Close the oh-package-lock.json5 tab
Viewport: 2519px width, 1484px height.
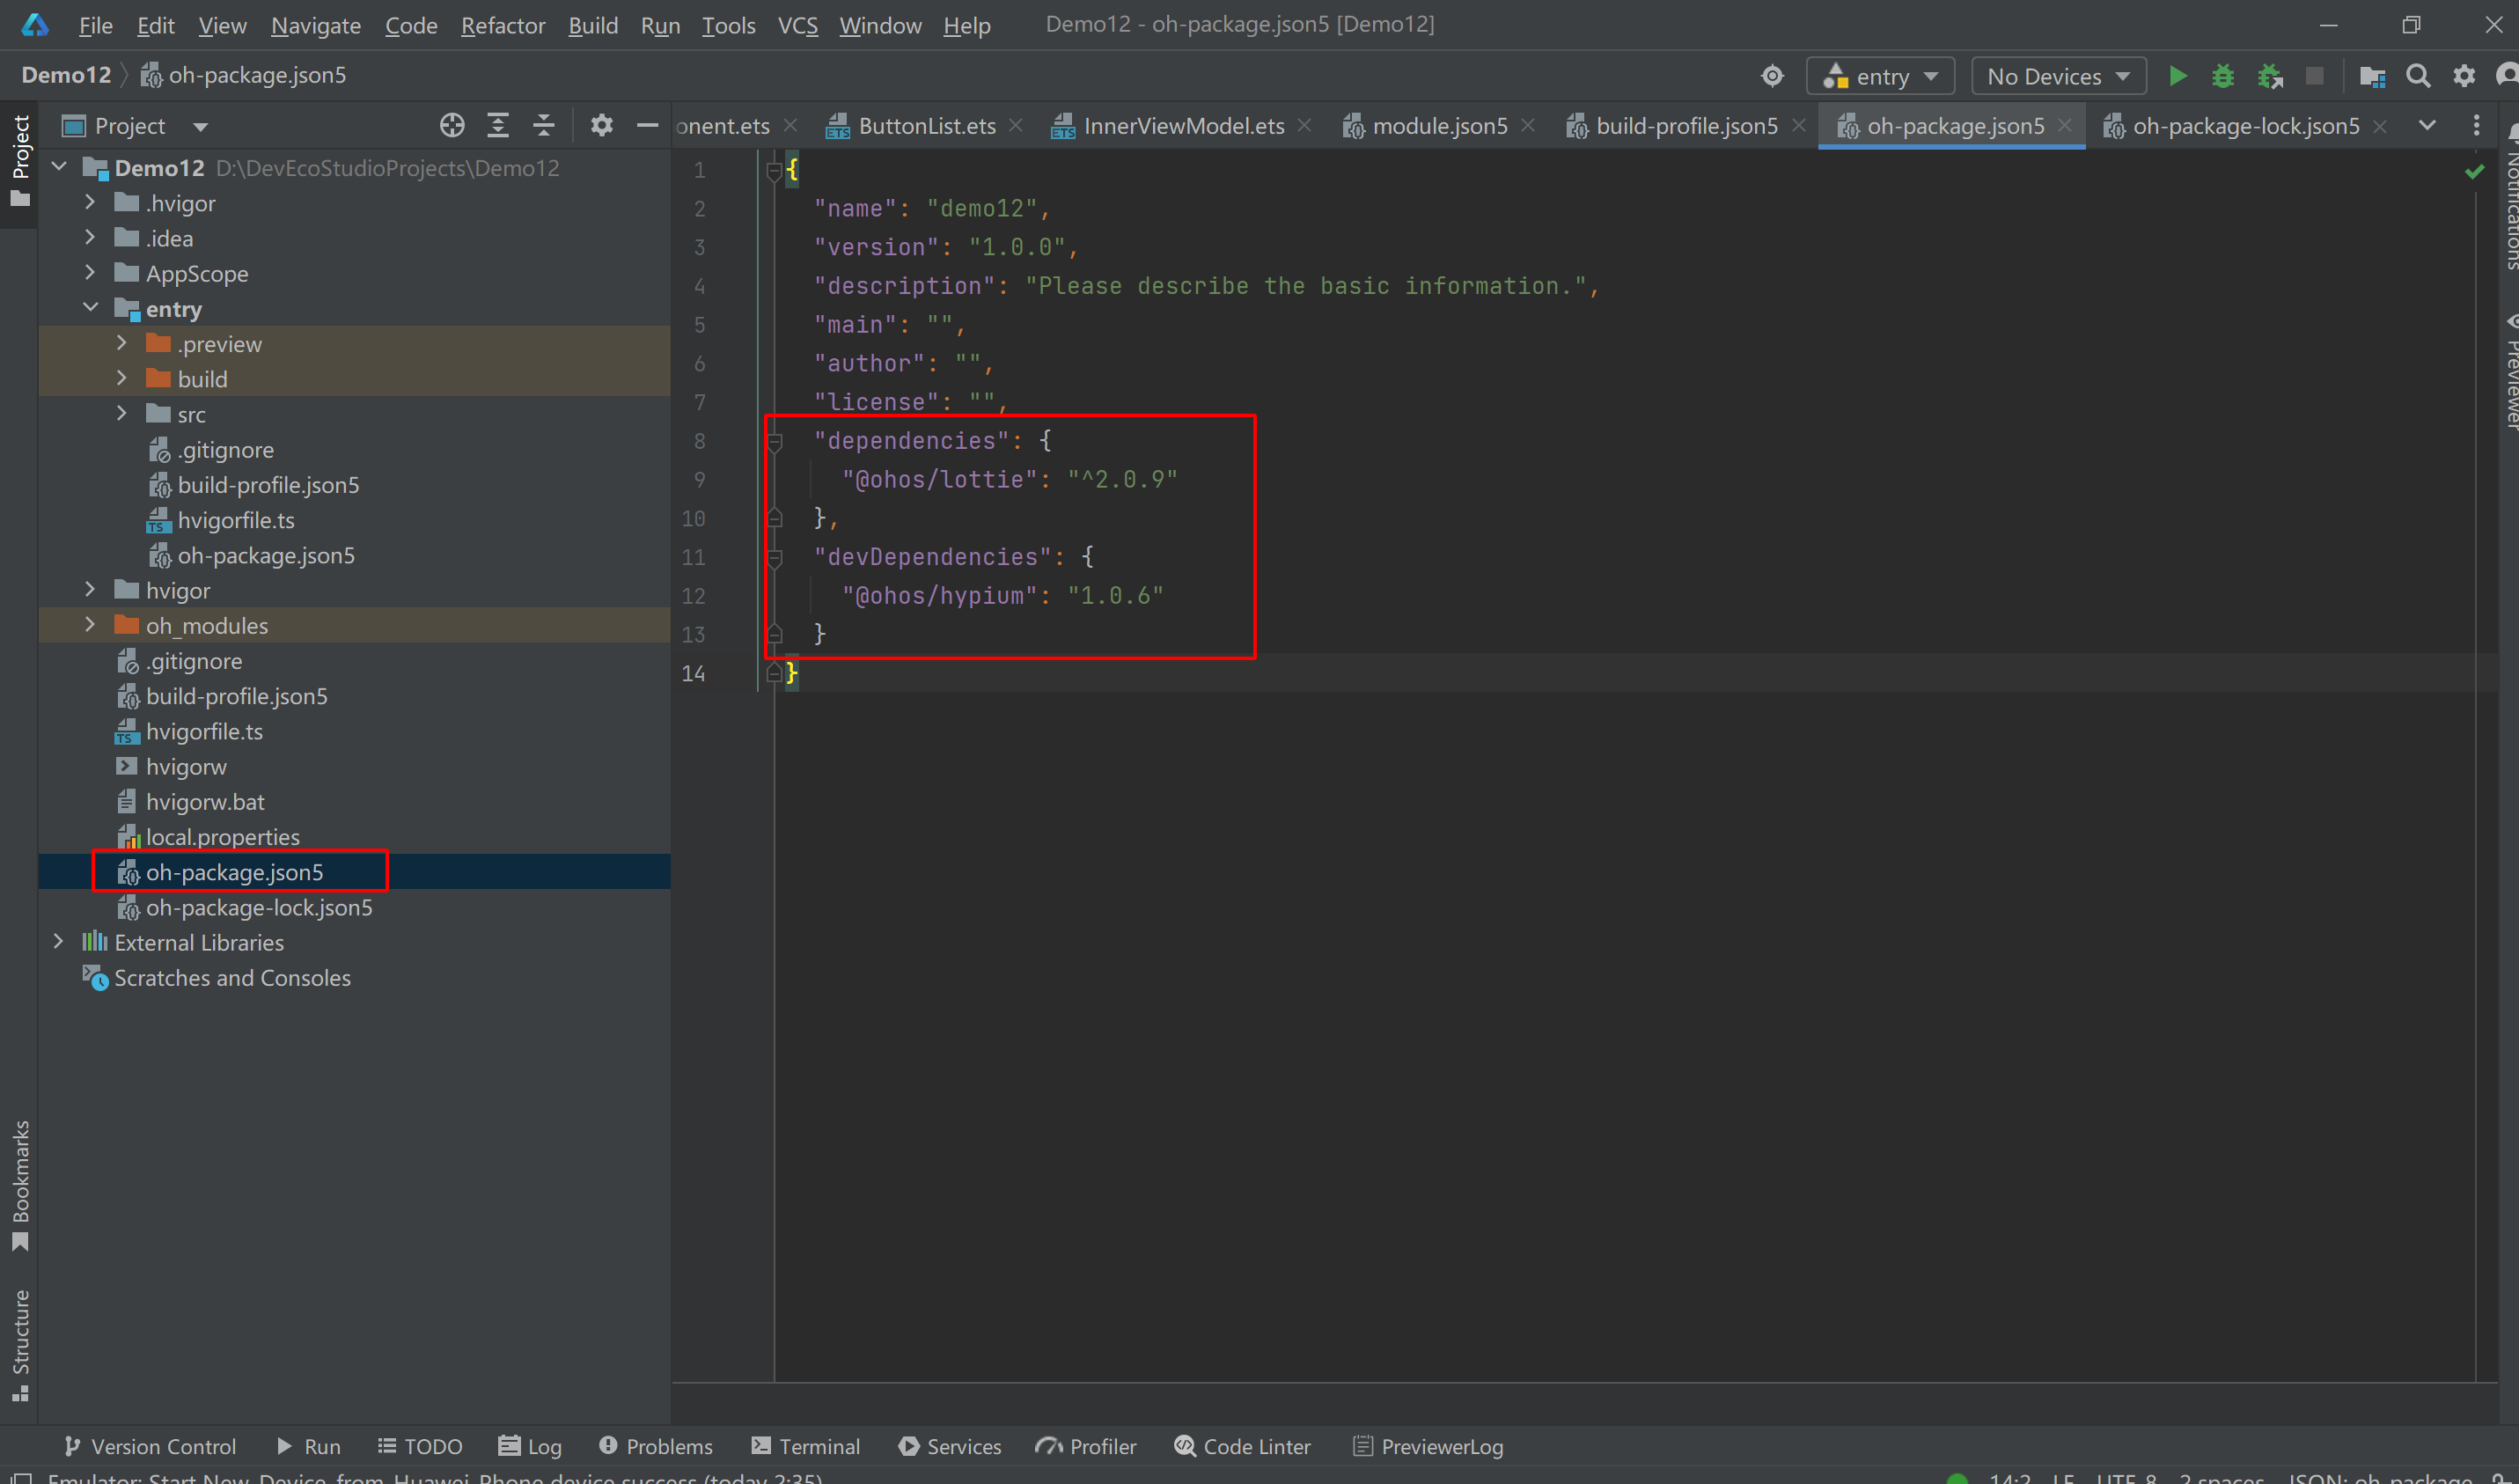click(x=2380, y=126)
